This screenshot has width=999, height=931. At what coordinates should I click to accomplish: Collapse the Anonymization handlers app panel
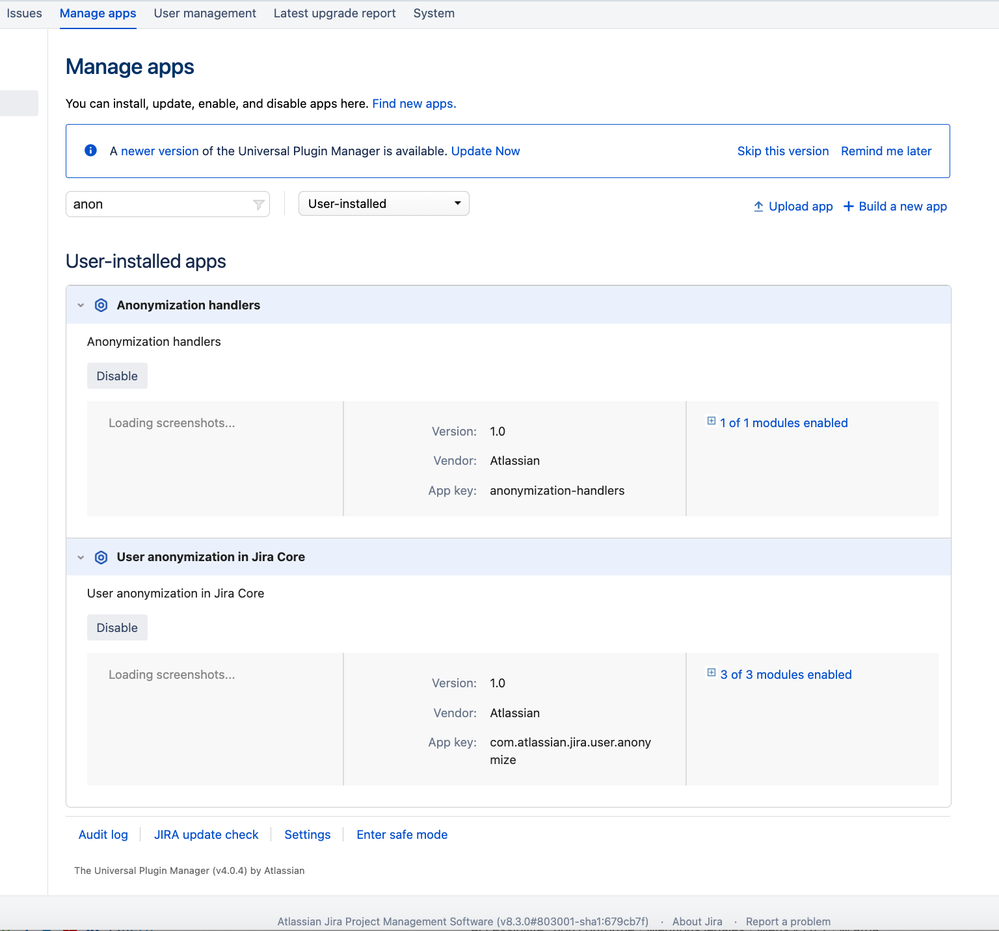click(80, 305)
